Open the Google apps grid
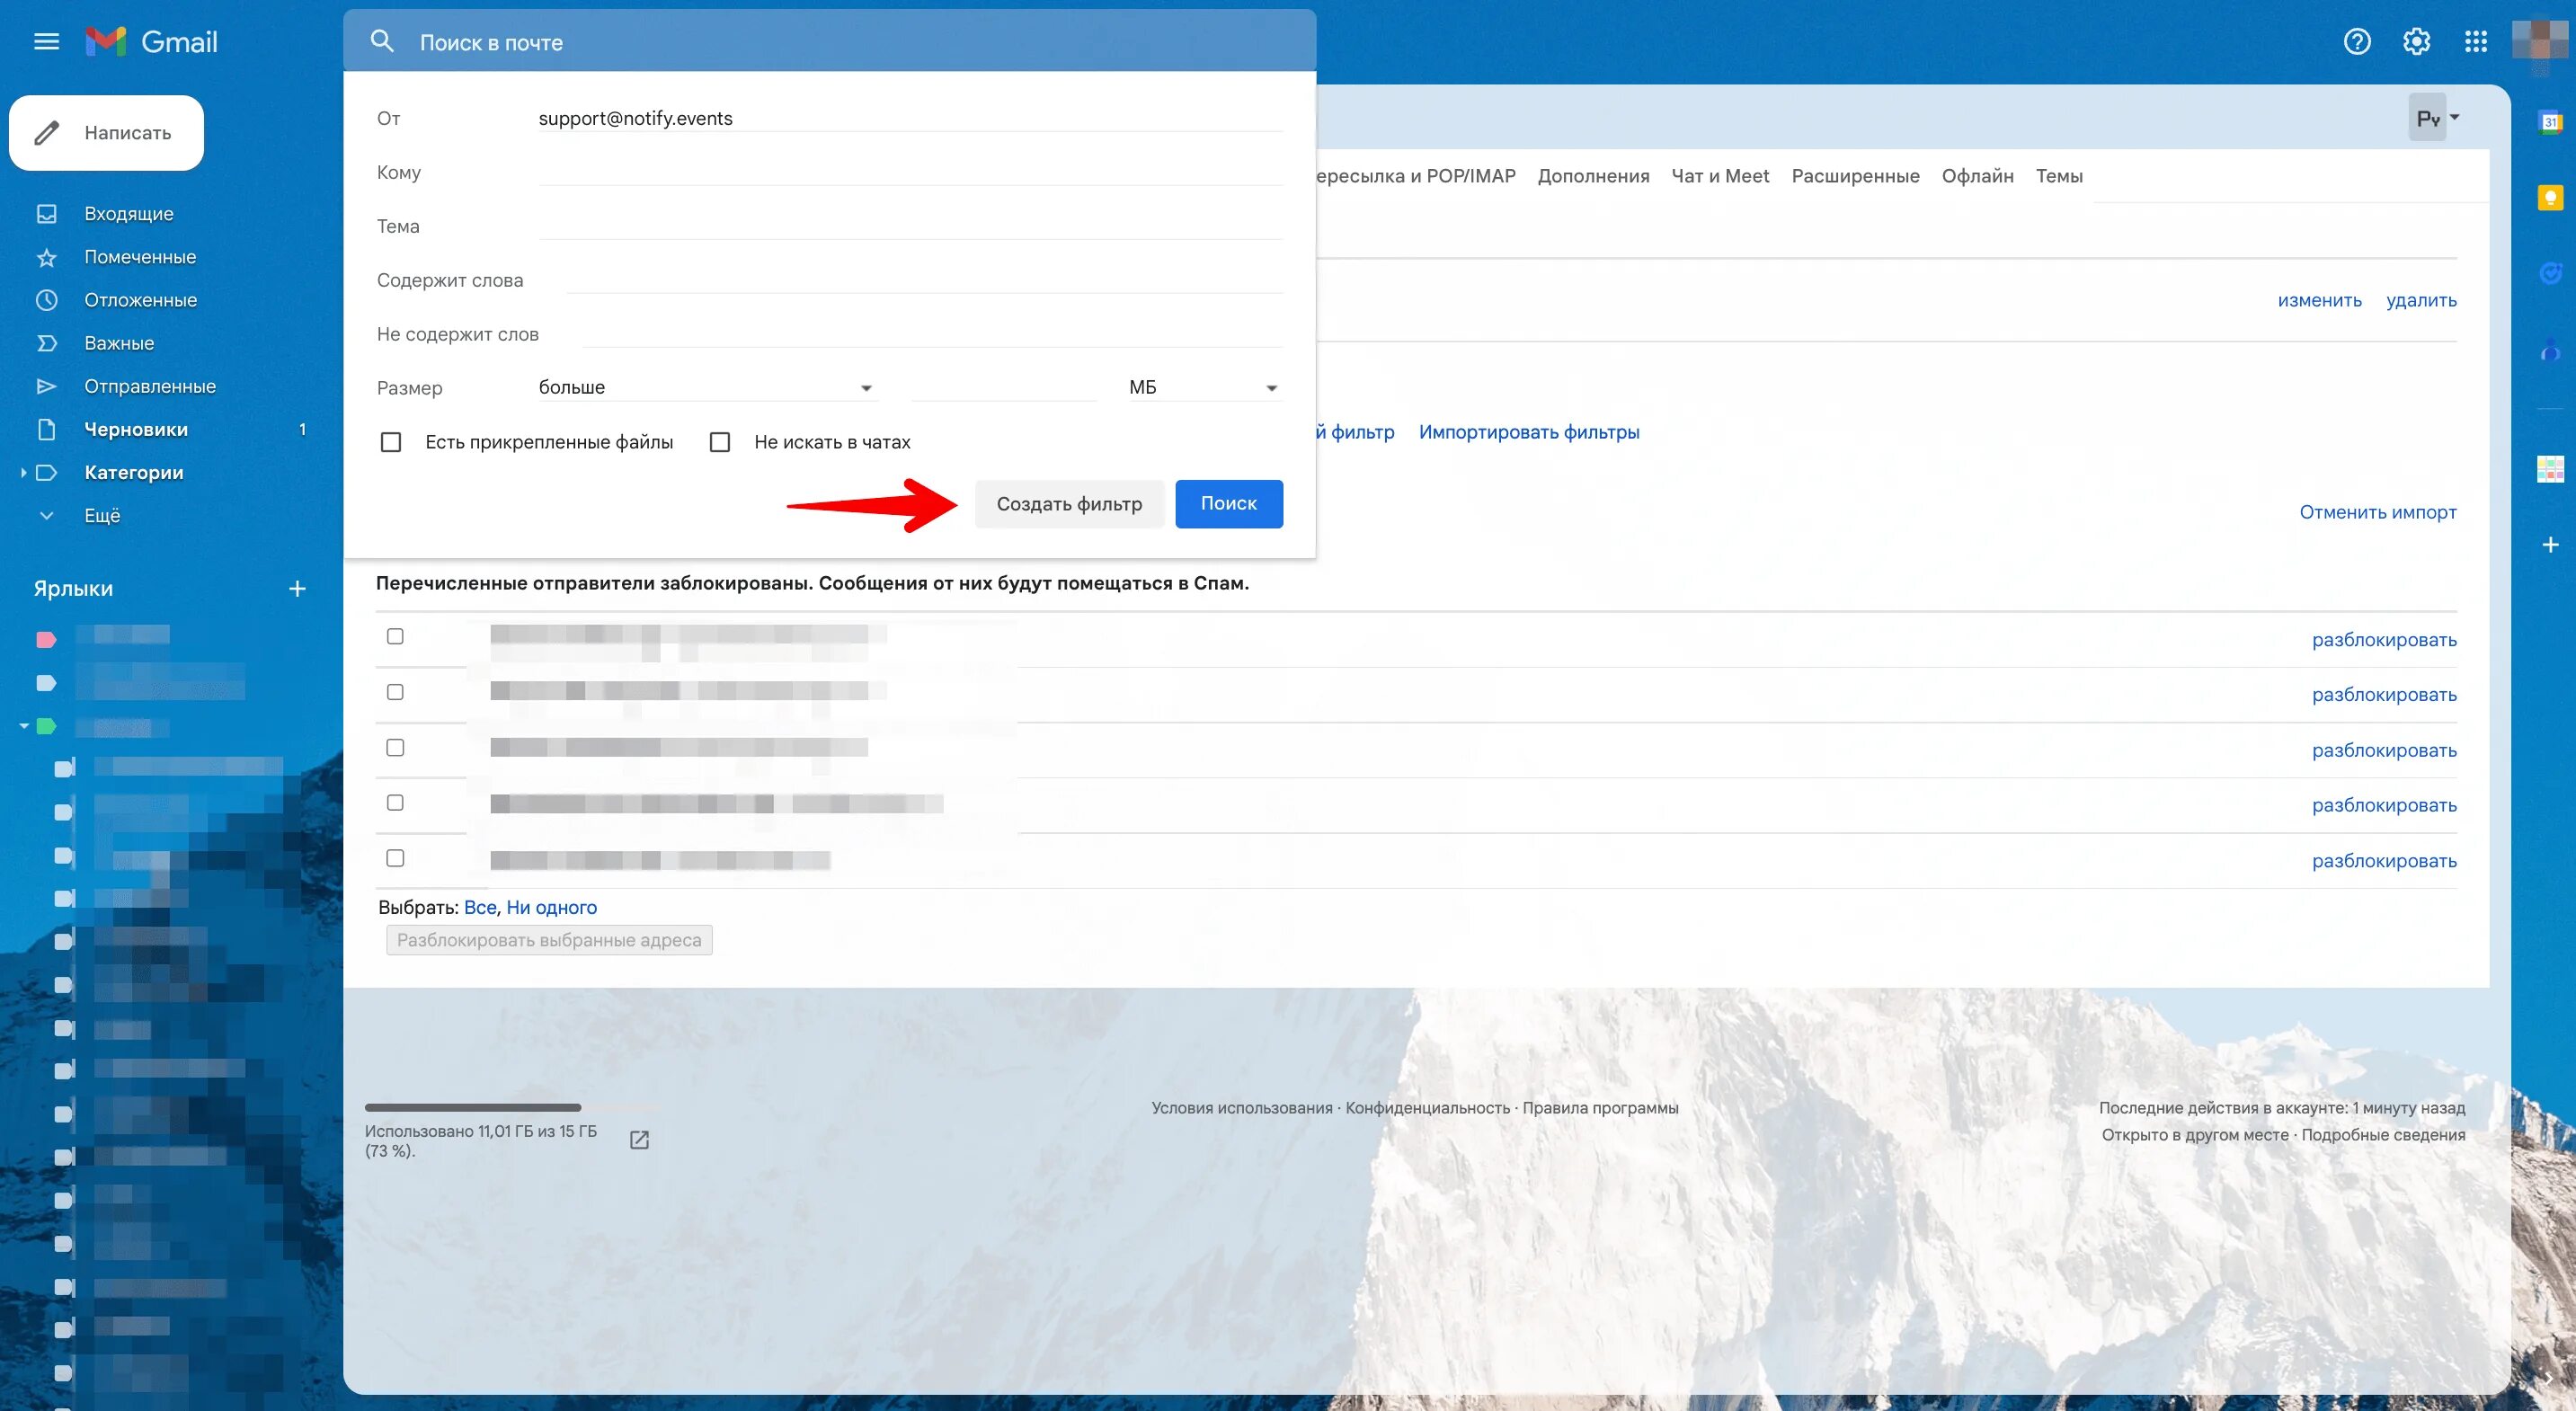This screenshot has width=2576, height=1411. (2476, 41)
